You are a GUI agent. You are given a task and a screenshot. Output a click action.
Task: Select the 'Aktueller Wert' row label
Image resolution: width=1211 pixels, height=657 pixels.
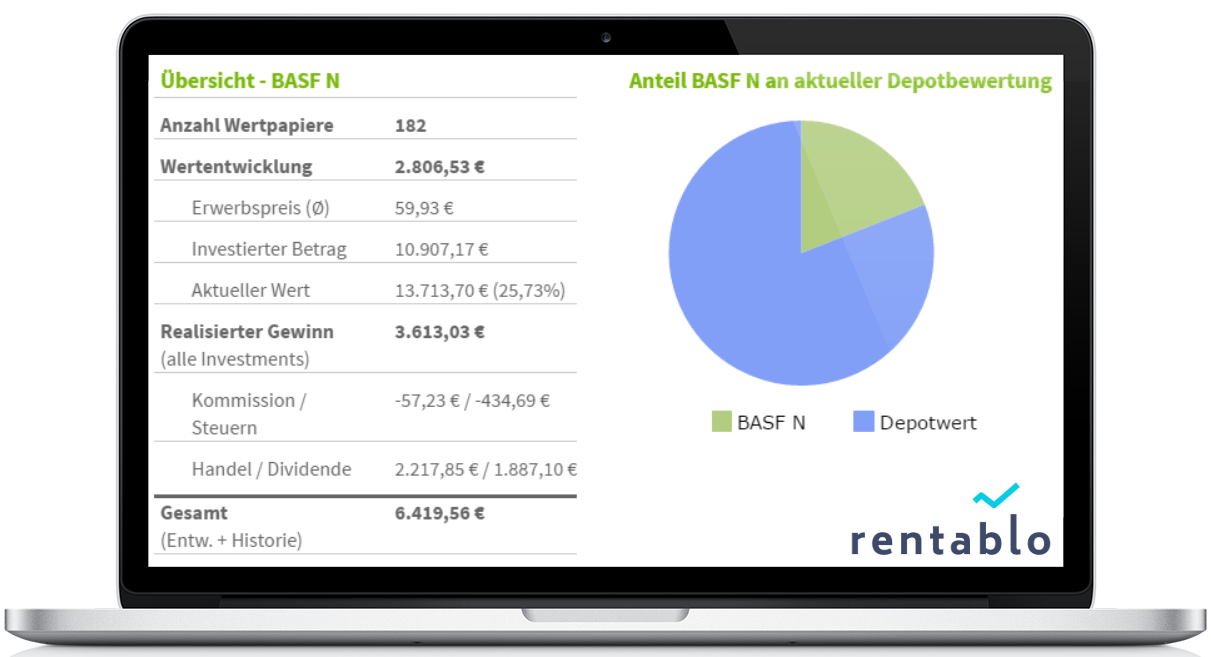[251, 290]
